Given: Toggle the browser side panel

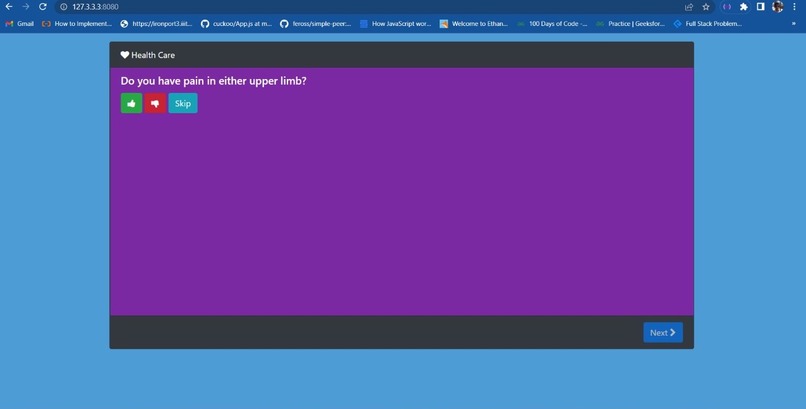Looking at the screenshot, I should pyautogui.click(x=761, y=7).
